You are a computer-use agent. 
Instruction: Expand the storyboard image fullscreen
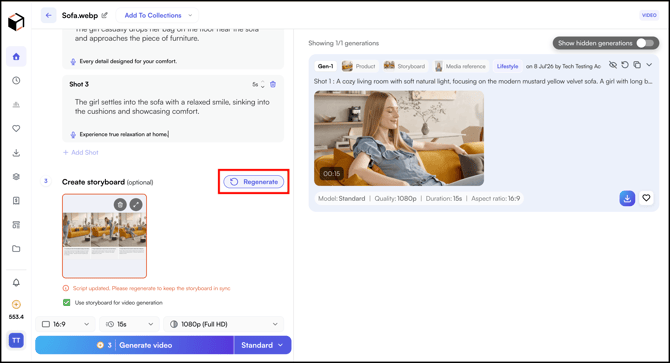pyautogui.click(x=136, y=205)
